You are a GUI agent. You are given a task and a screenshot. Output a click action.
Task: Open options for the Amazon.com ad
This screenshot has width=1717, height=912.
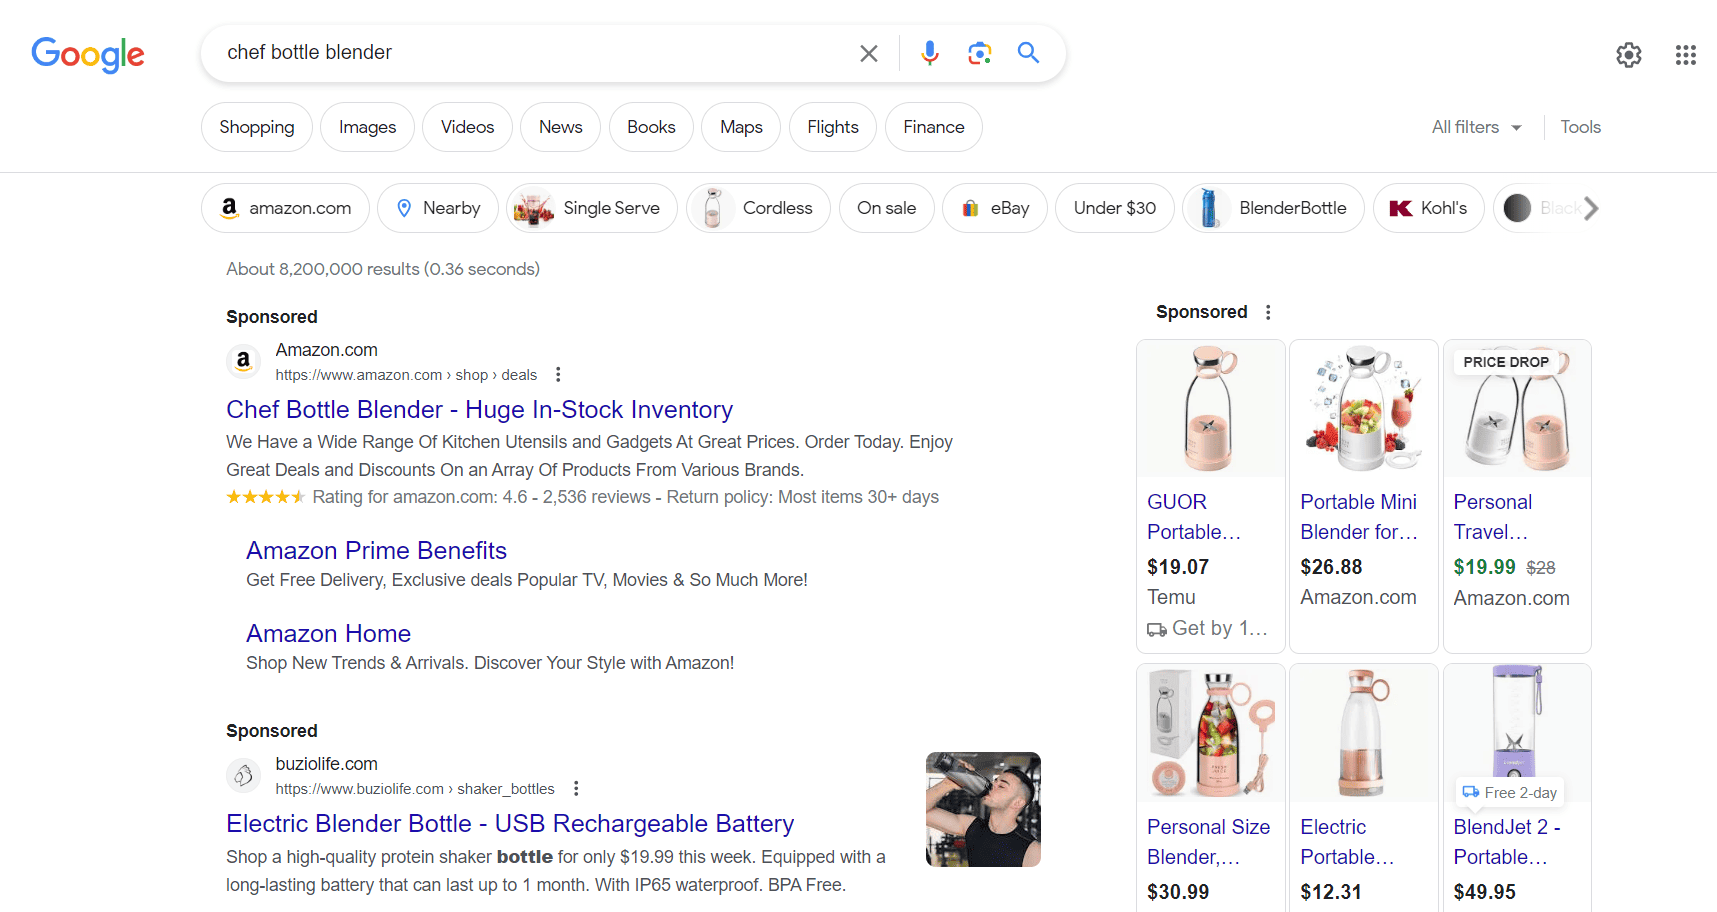coord(557,373)
